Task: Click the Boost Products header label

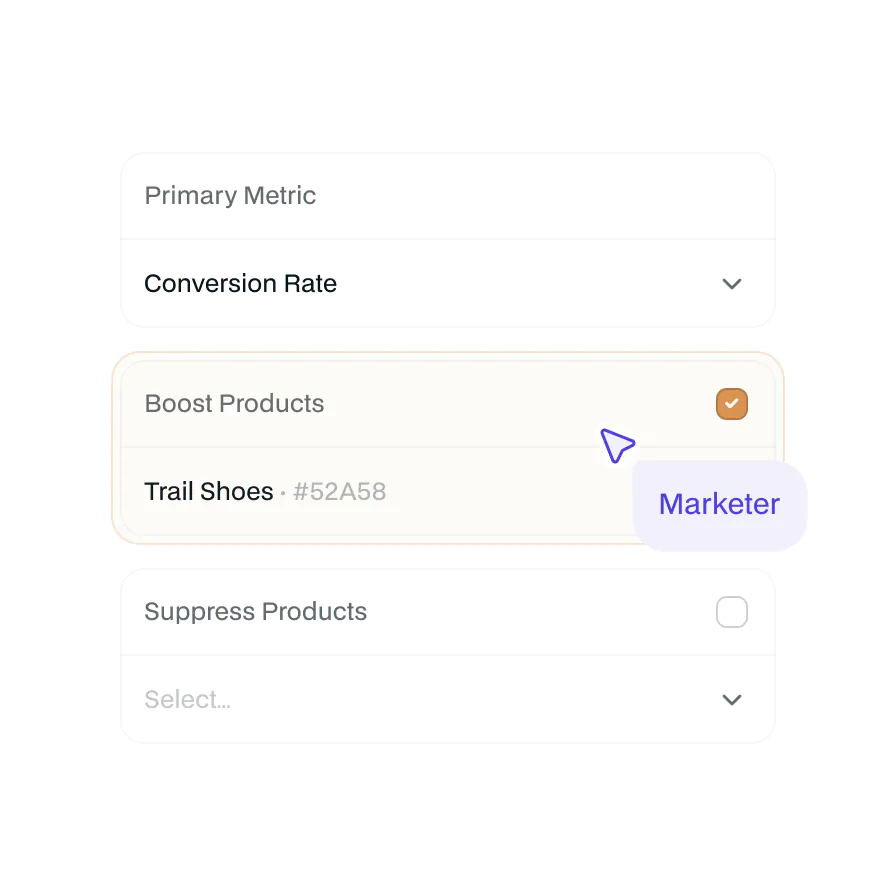Action: 234,404
